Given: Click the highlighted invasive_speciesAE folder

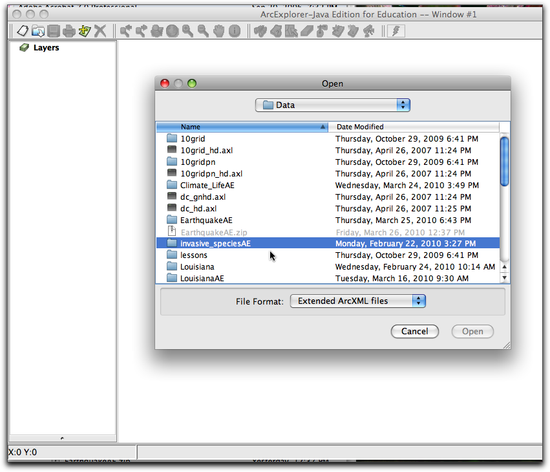Looking at the screenshot, I should point(328,243).
